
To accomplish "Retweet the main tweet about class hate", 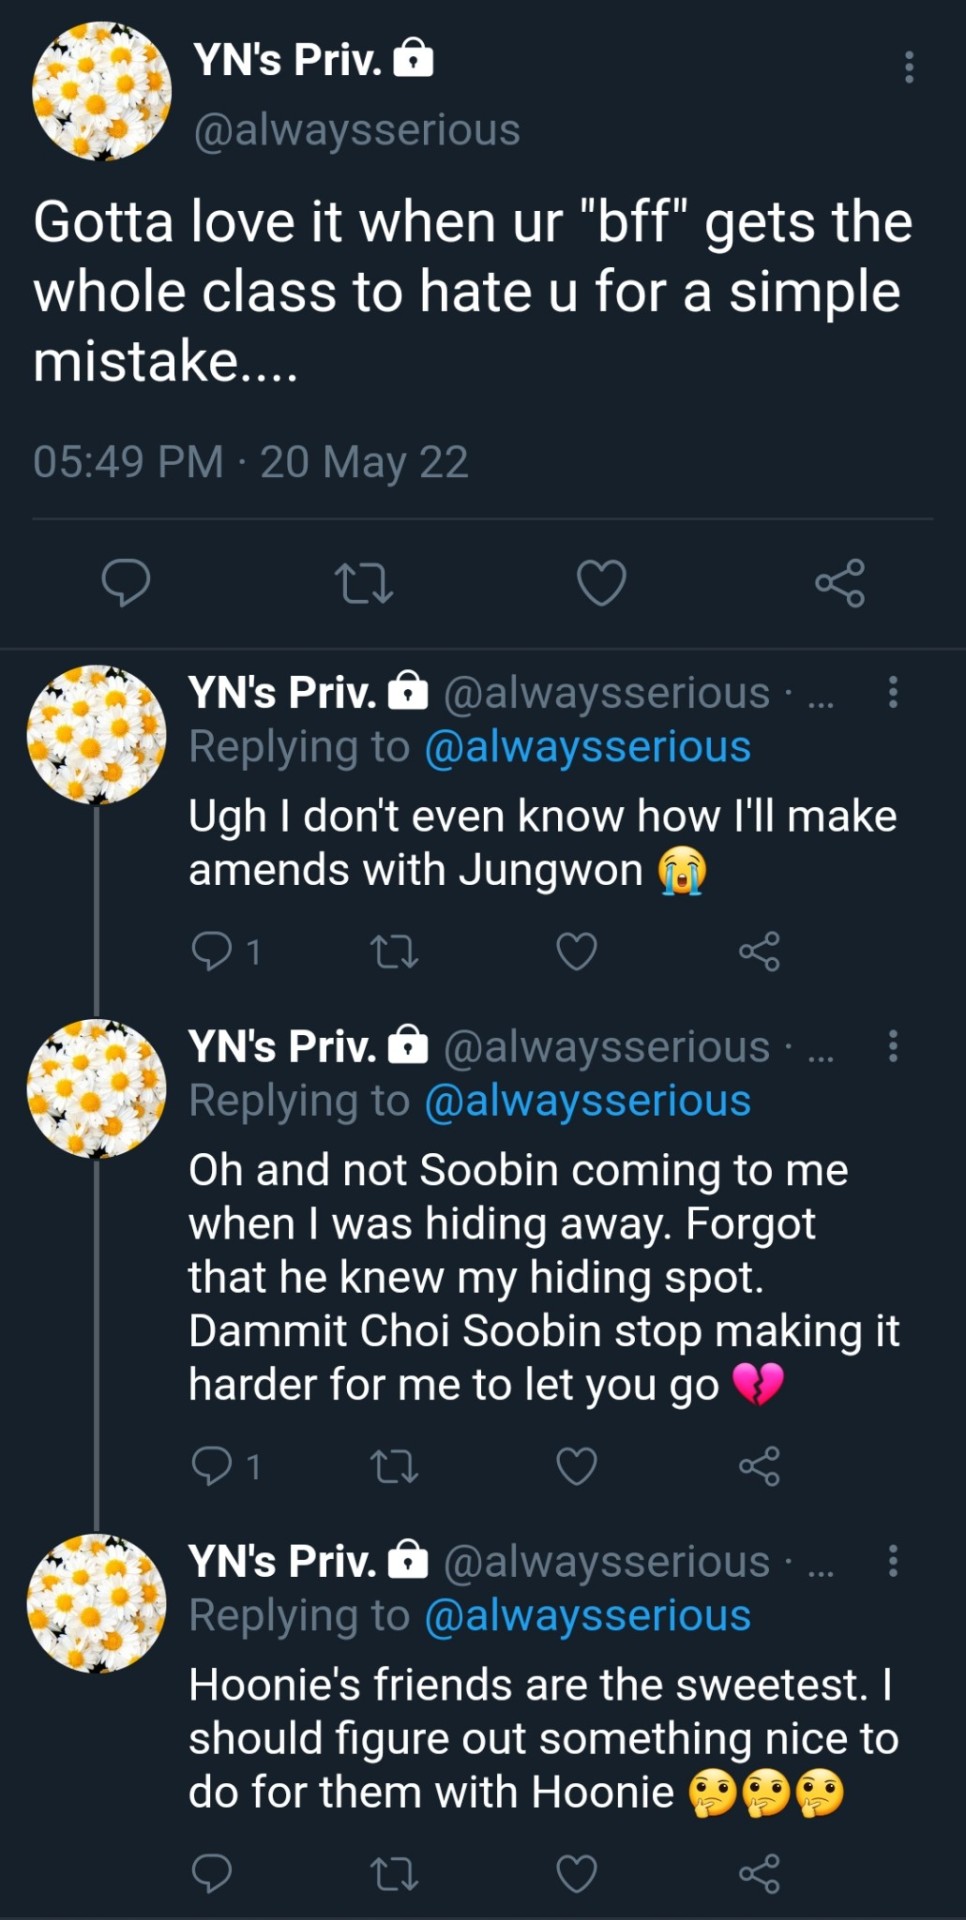I will tap(363, 583).
